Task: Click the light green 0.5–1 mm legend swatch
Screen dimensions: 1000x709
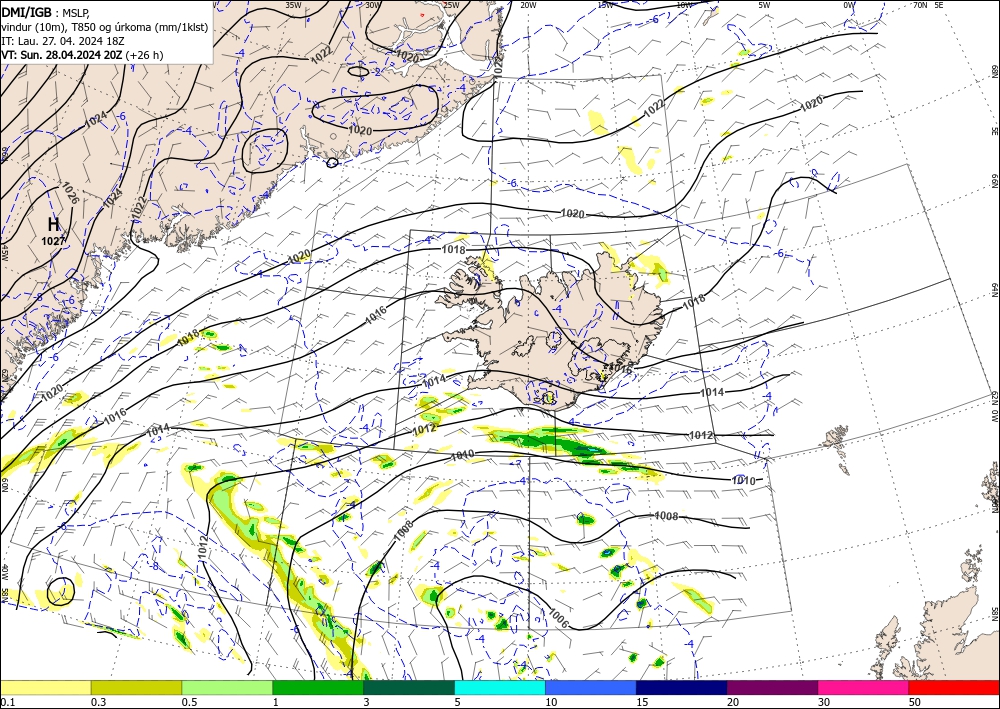Action: coord(227,687)
